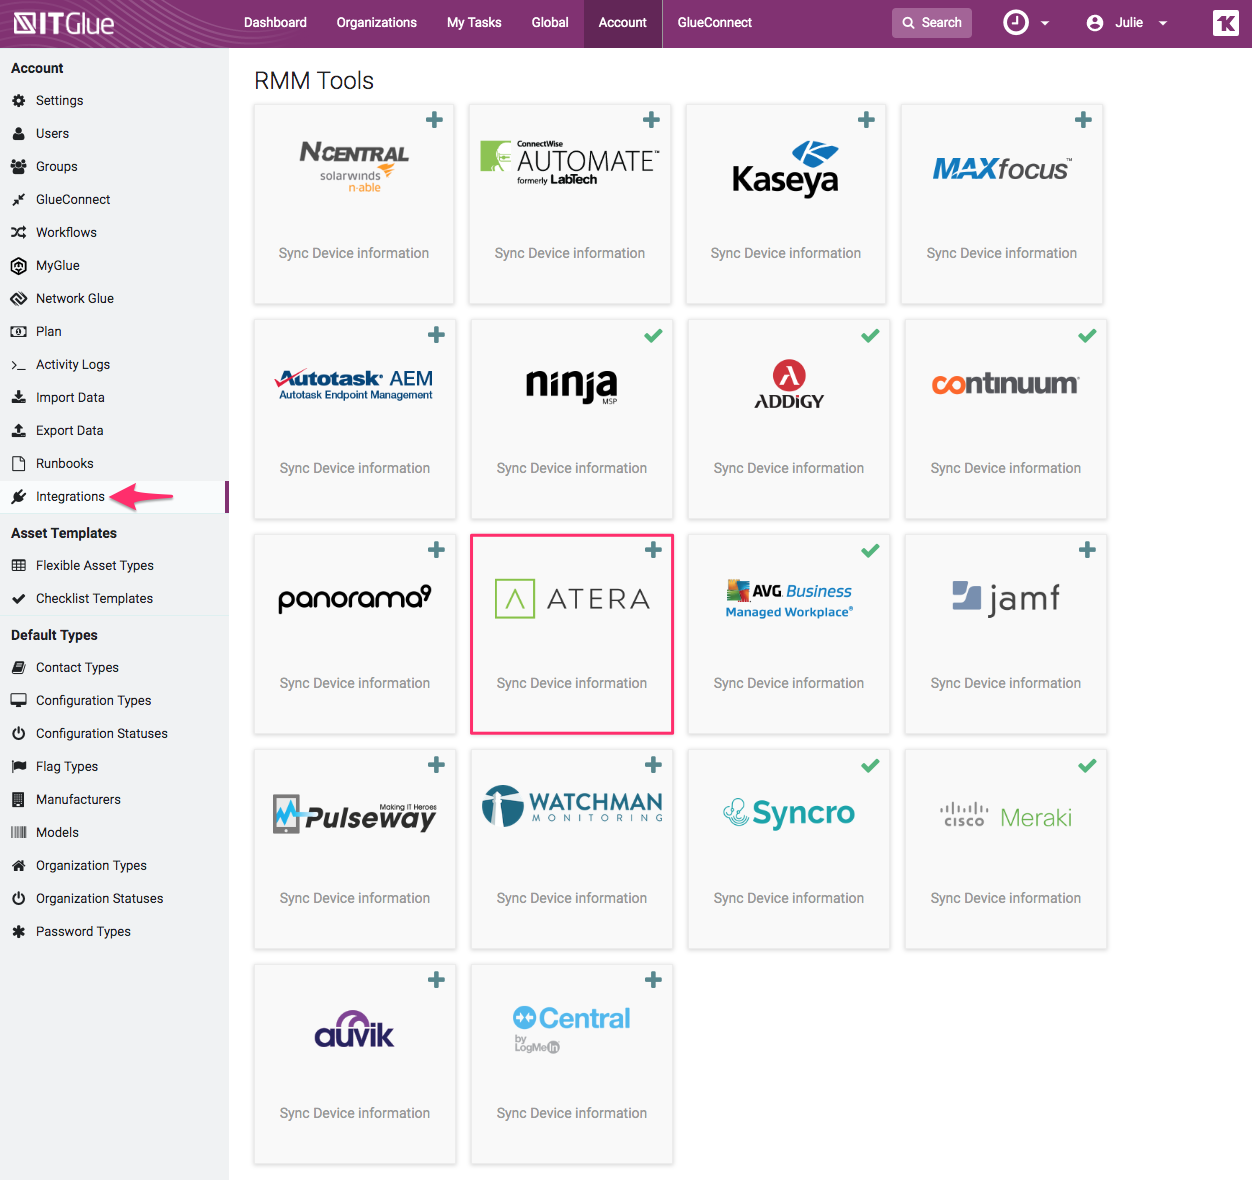Screen dimensions: 1252x1180
Task: Click the Password Types asterisk icon
Action: tap(18, 931)
